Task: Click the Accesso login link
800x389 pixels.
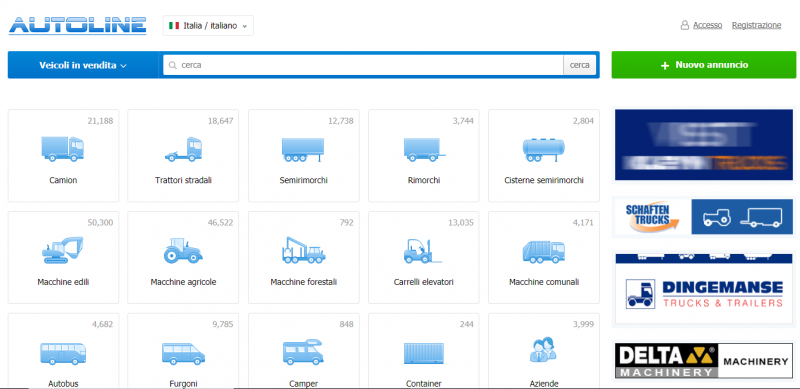Action: (708, 25)
